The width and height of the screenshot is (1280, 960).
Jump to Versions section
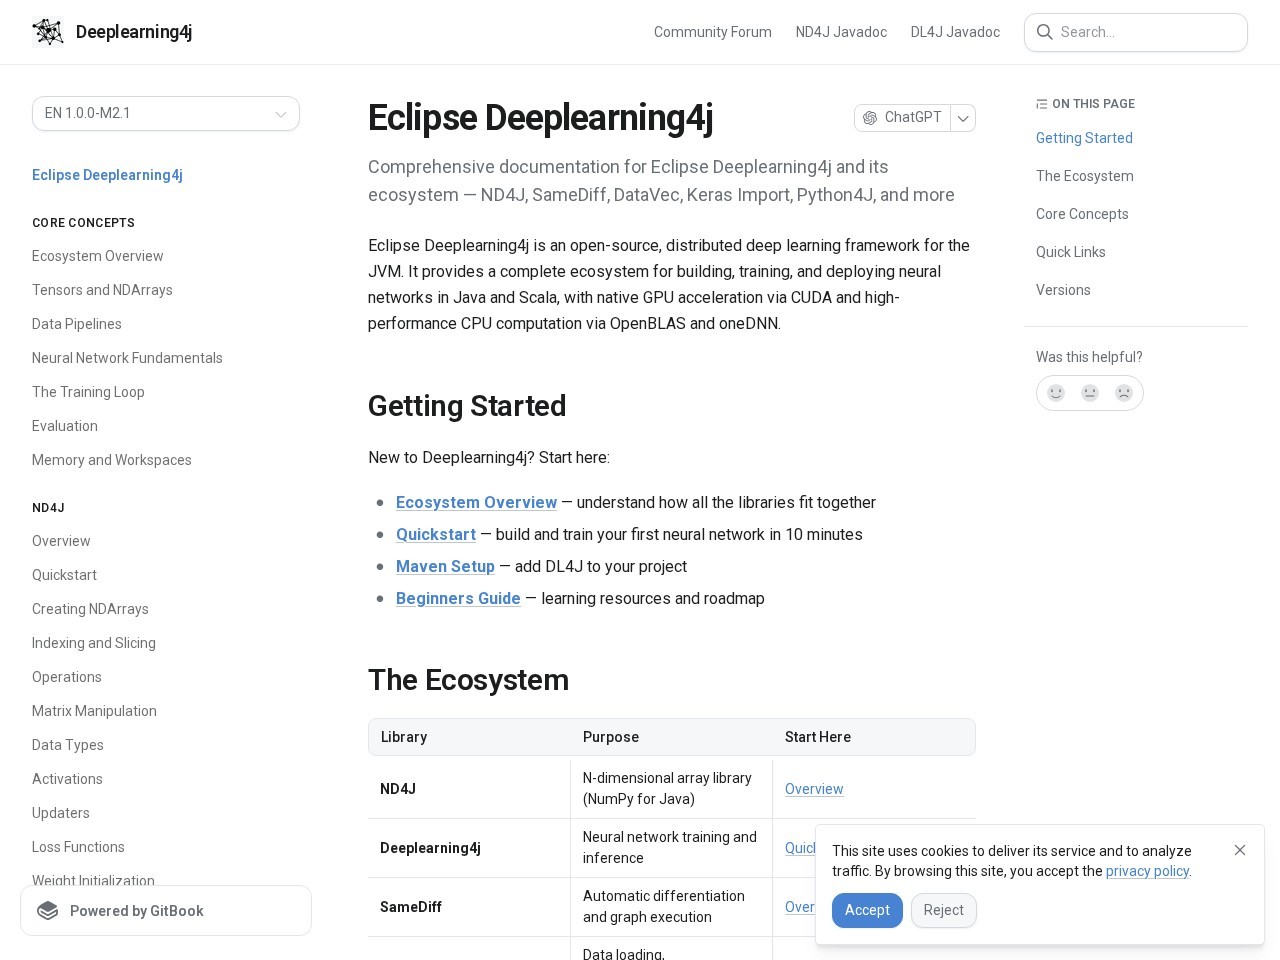(x=1063, y=290)
